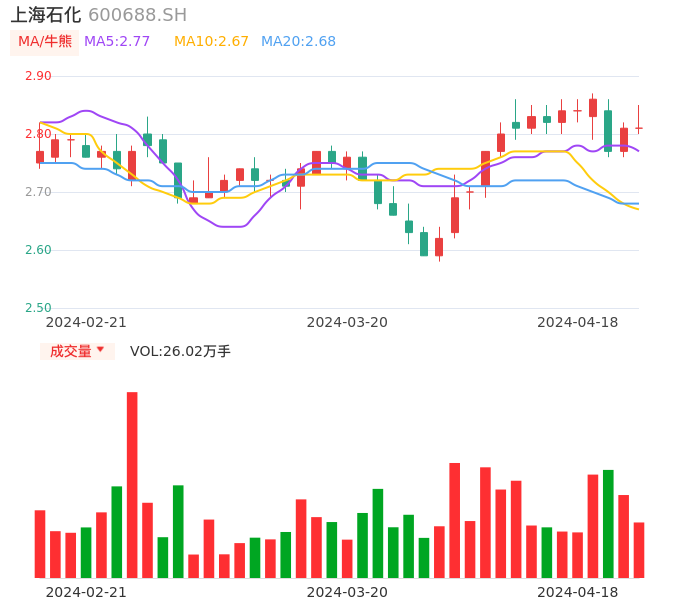Click the MA/牛熊 indicator button
This screenshot has width=686, height=606.
[45, 42]
